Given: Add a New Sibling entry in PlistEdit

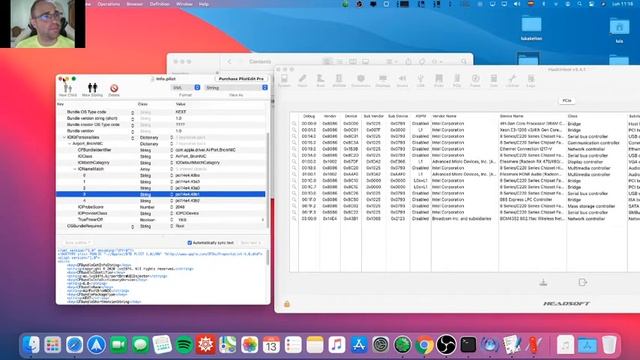Looking at the screenshot, I should point(92,90).
